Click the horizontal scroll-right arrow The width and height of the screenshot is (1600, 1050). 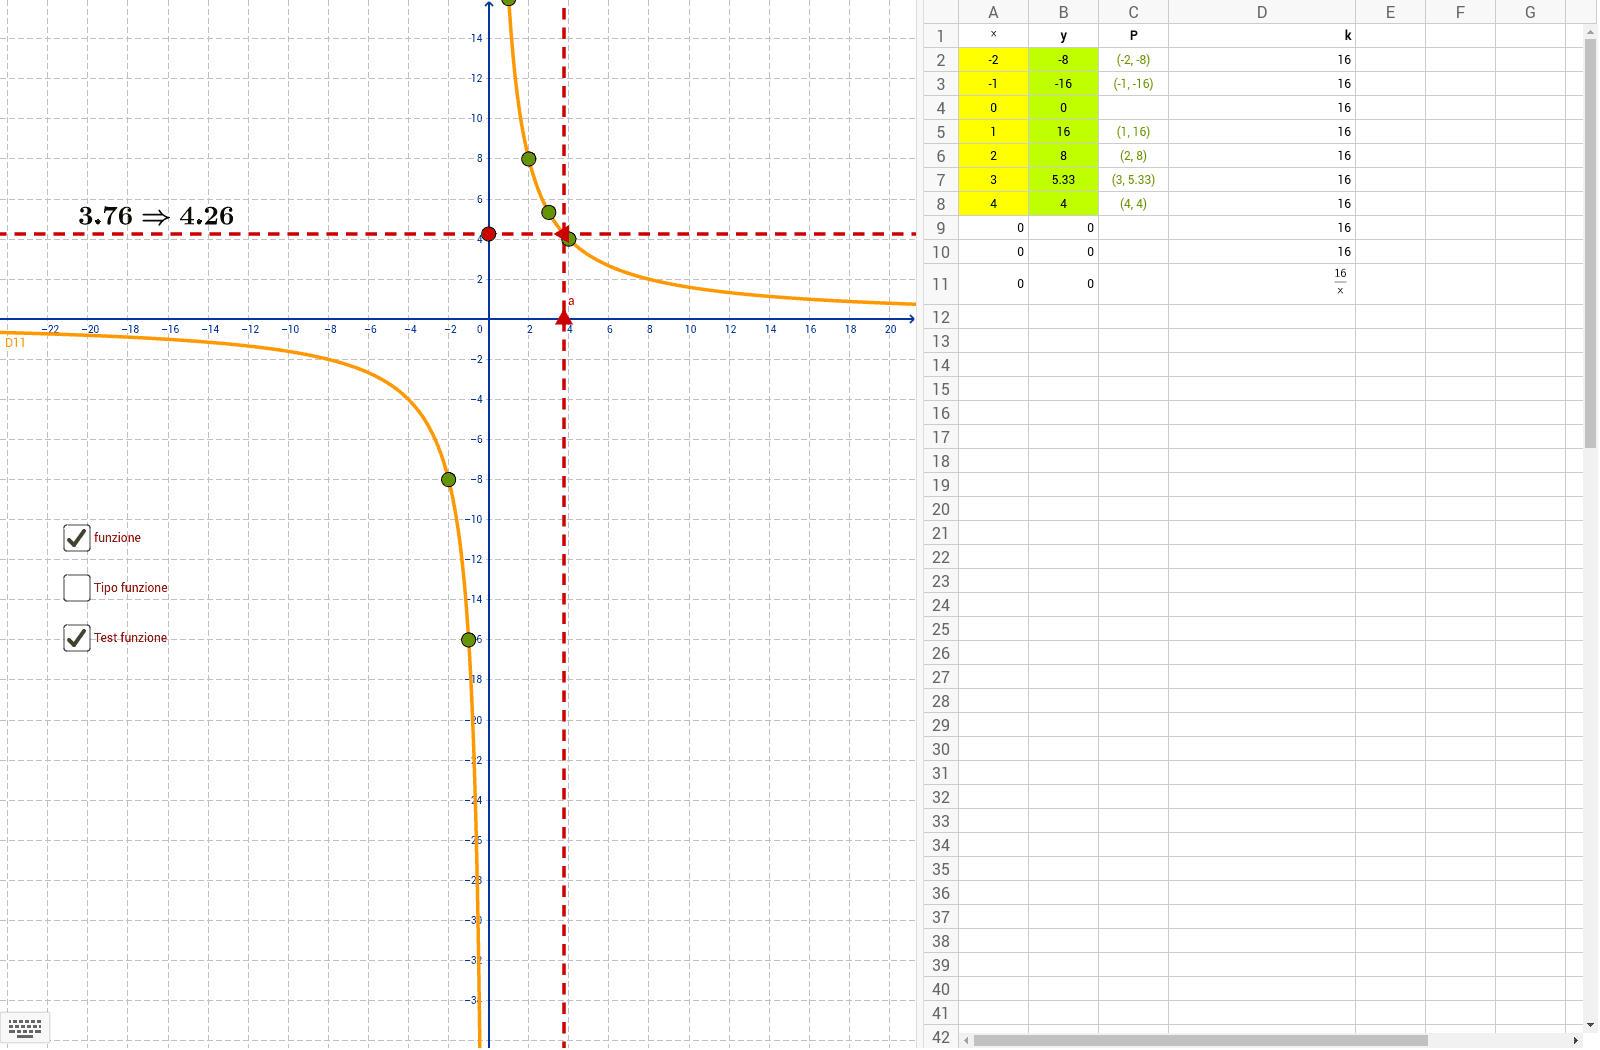[x=1576, y=1041]
